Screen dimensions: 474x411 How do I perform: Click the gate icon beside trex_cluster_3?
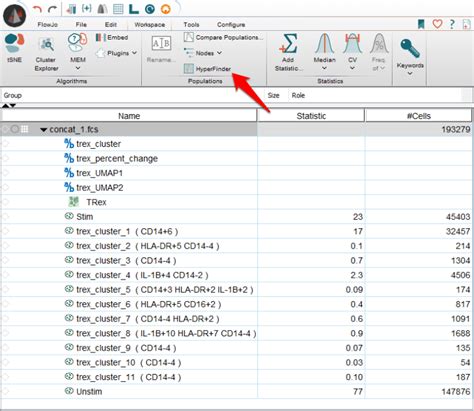[69, 260]
